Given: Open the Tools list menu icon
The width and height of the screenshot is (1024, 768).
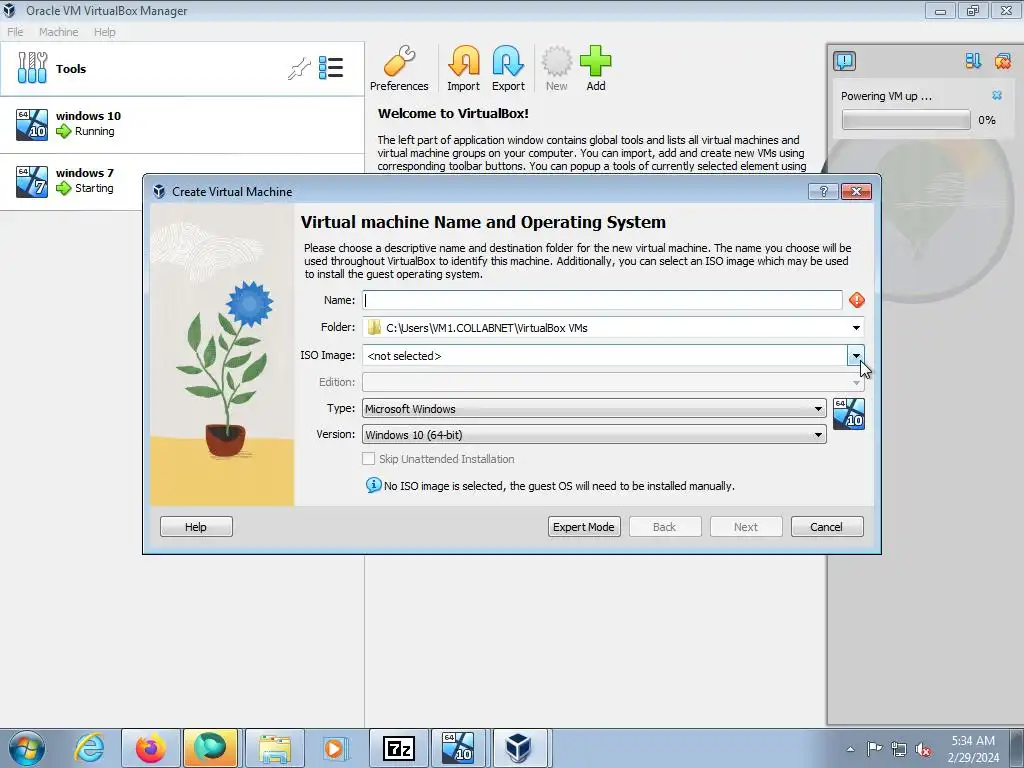Looking at the screenshot, I should click(x=331, y=68).
